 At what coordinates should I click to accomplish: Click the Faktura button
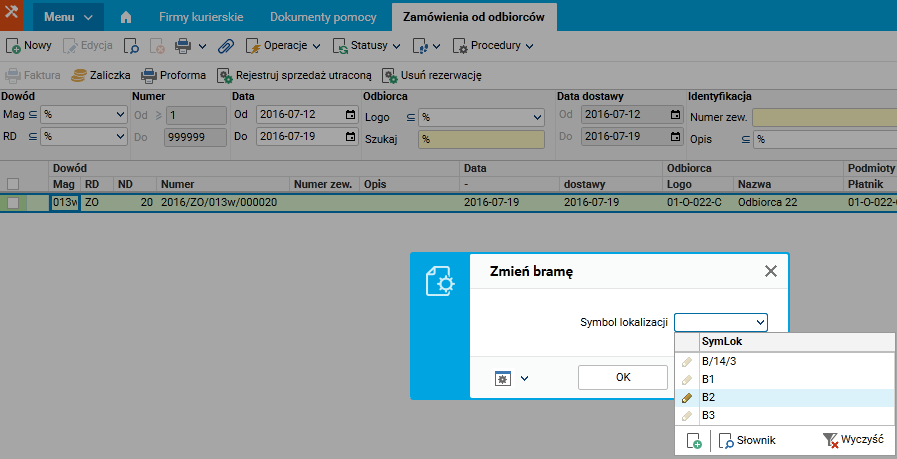tap(33, 76)
